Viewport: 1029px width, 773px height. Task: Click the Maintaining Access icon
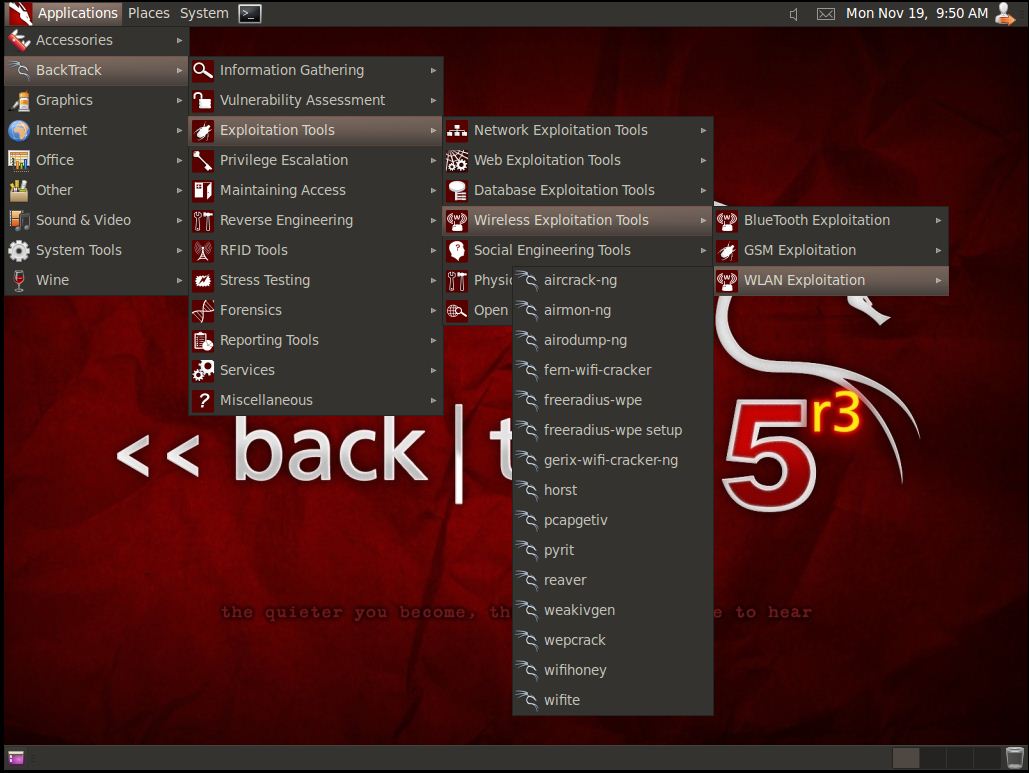coord(203,190)
